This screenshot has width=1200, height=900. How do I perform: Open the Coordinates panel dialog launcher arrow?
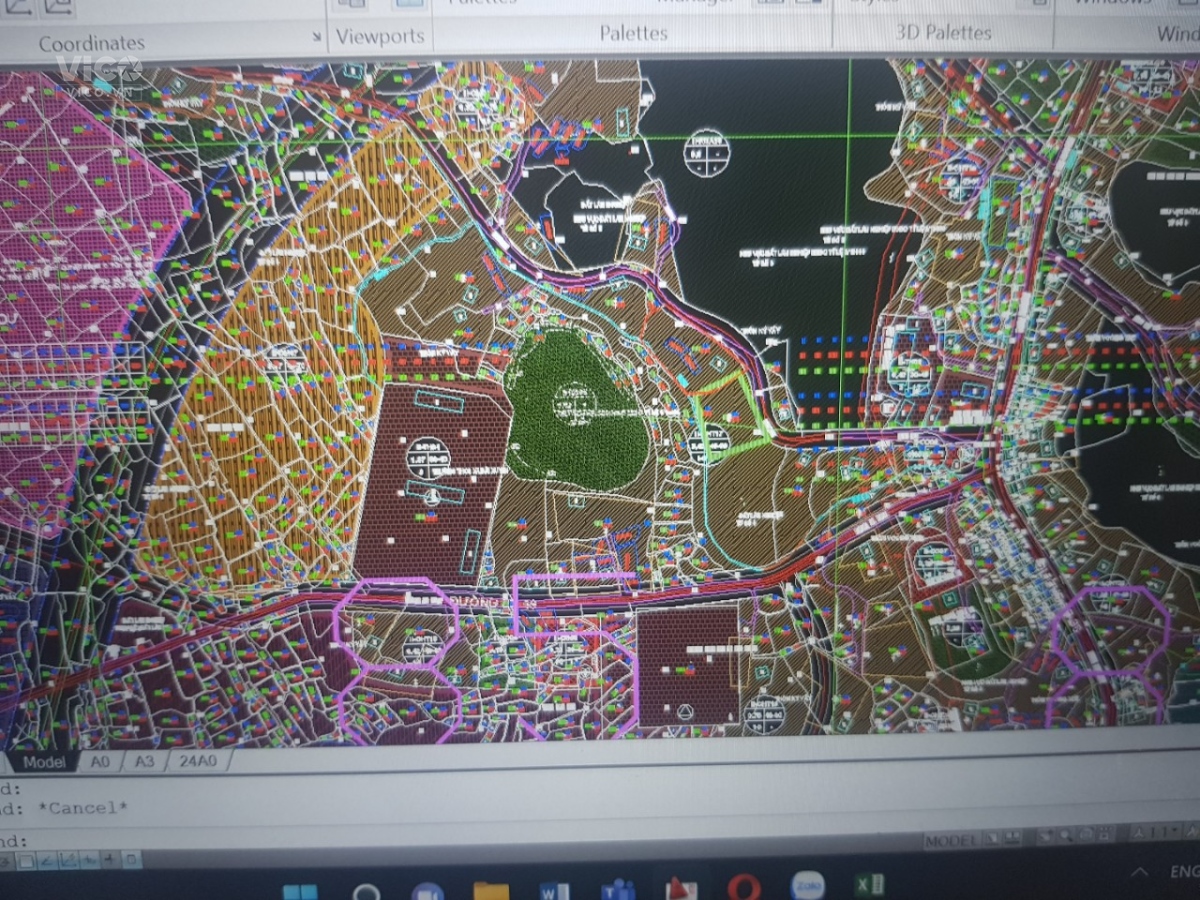[317, 38]
